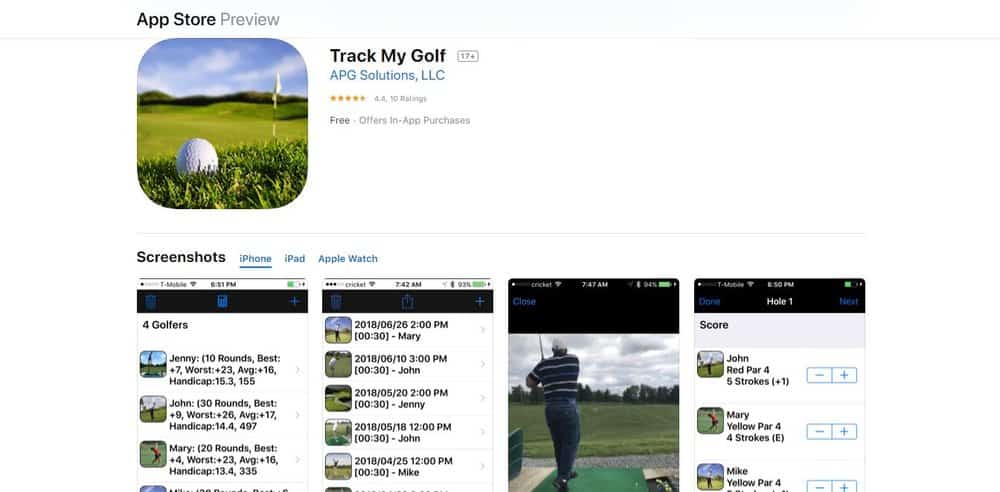Viewport: 1000px width, 492px height.
Task: Click '4 Strokes (E)' text for Mary
Action: tap(755, 438)
